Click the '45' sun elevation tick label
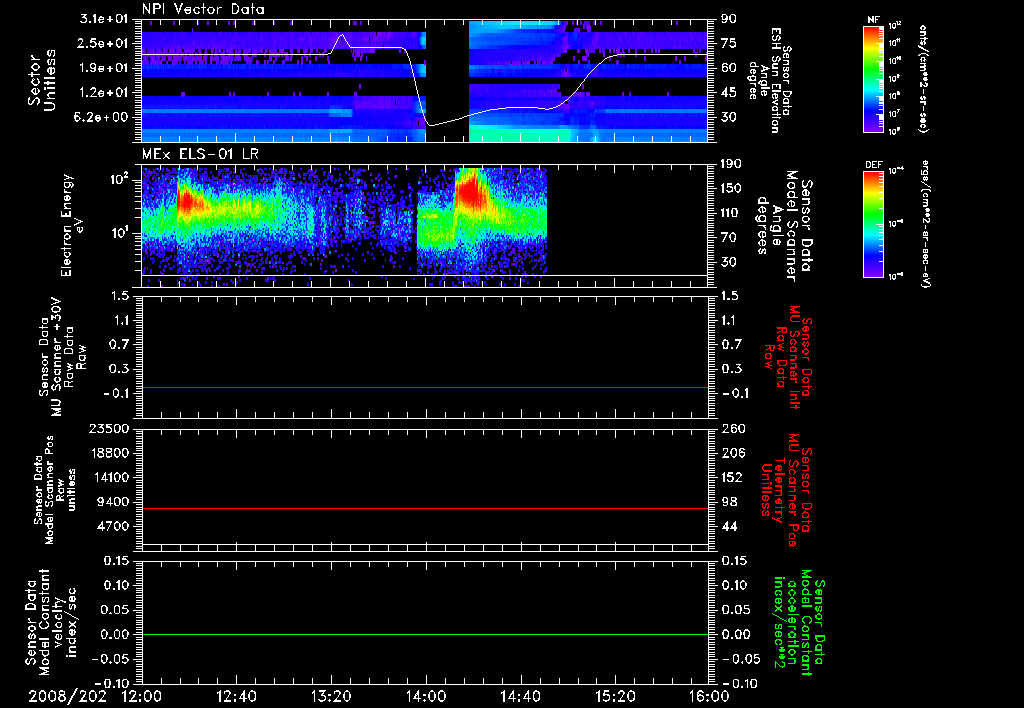 click(x=729, y=93)
